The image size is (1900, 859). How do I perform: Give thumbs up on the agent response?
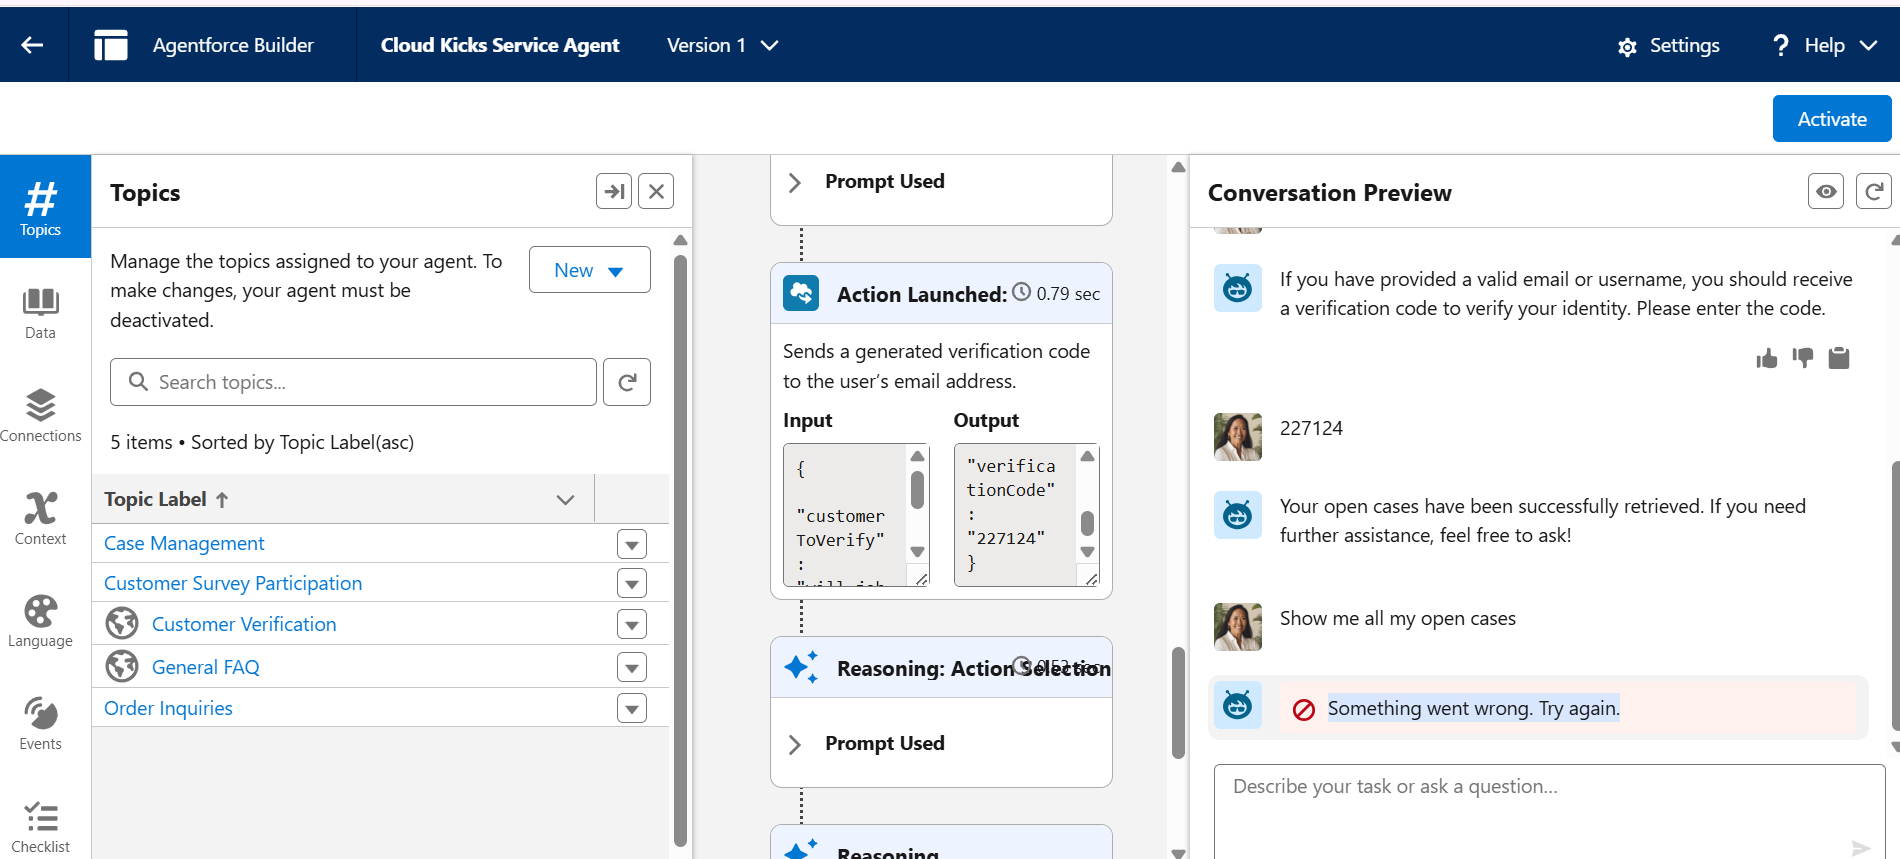pos(1767,358)
